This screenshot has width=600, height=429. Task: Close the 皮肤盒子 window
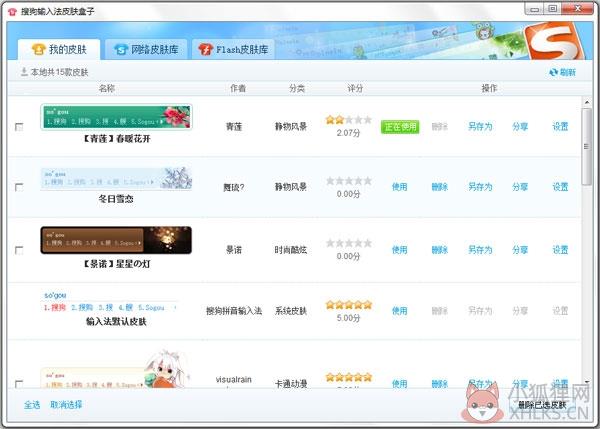[578, 9]
